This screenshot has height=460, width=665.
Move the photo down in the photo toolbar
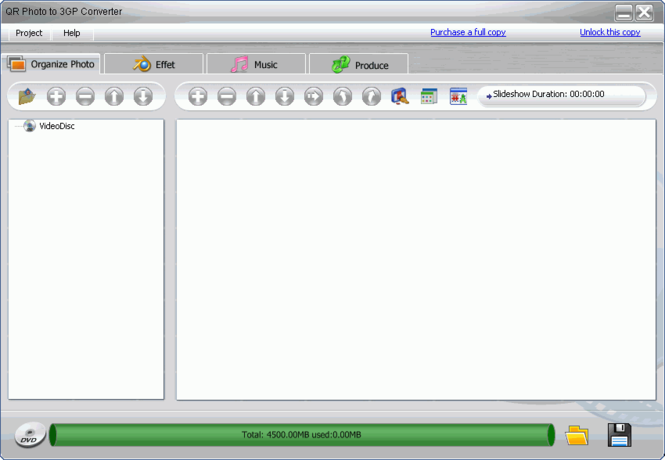pos(285,96)
